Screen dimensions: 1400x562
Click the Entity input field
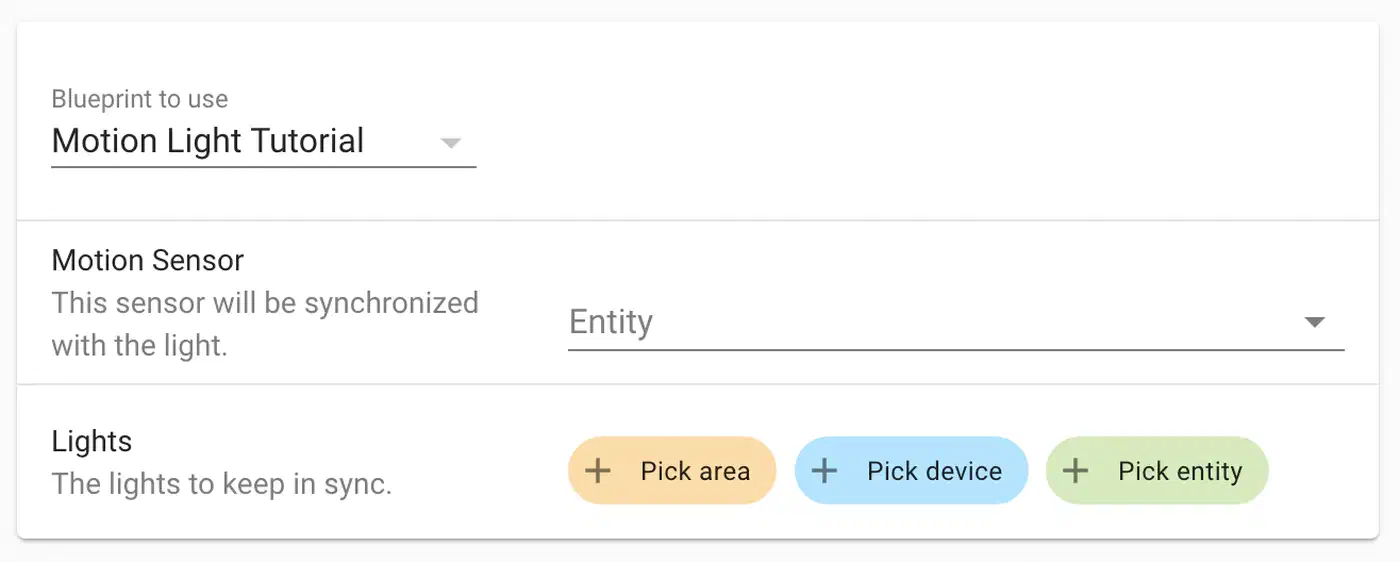point(930,322)
